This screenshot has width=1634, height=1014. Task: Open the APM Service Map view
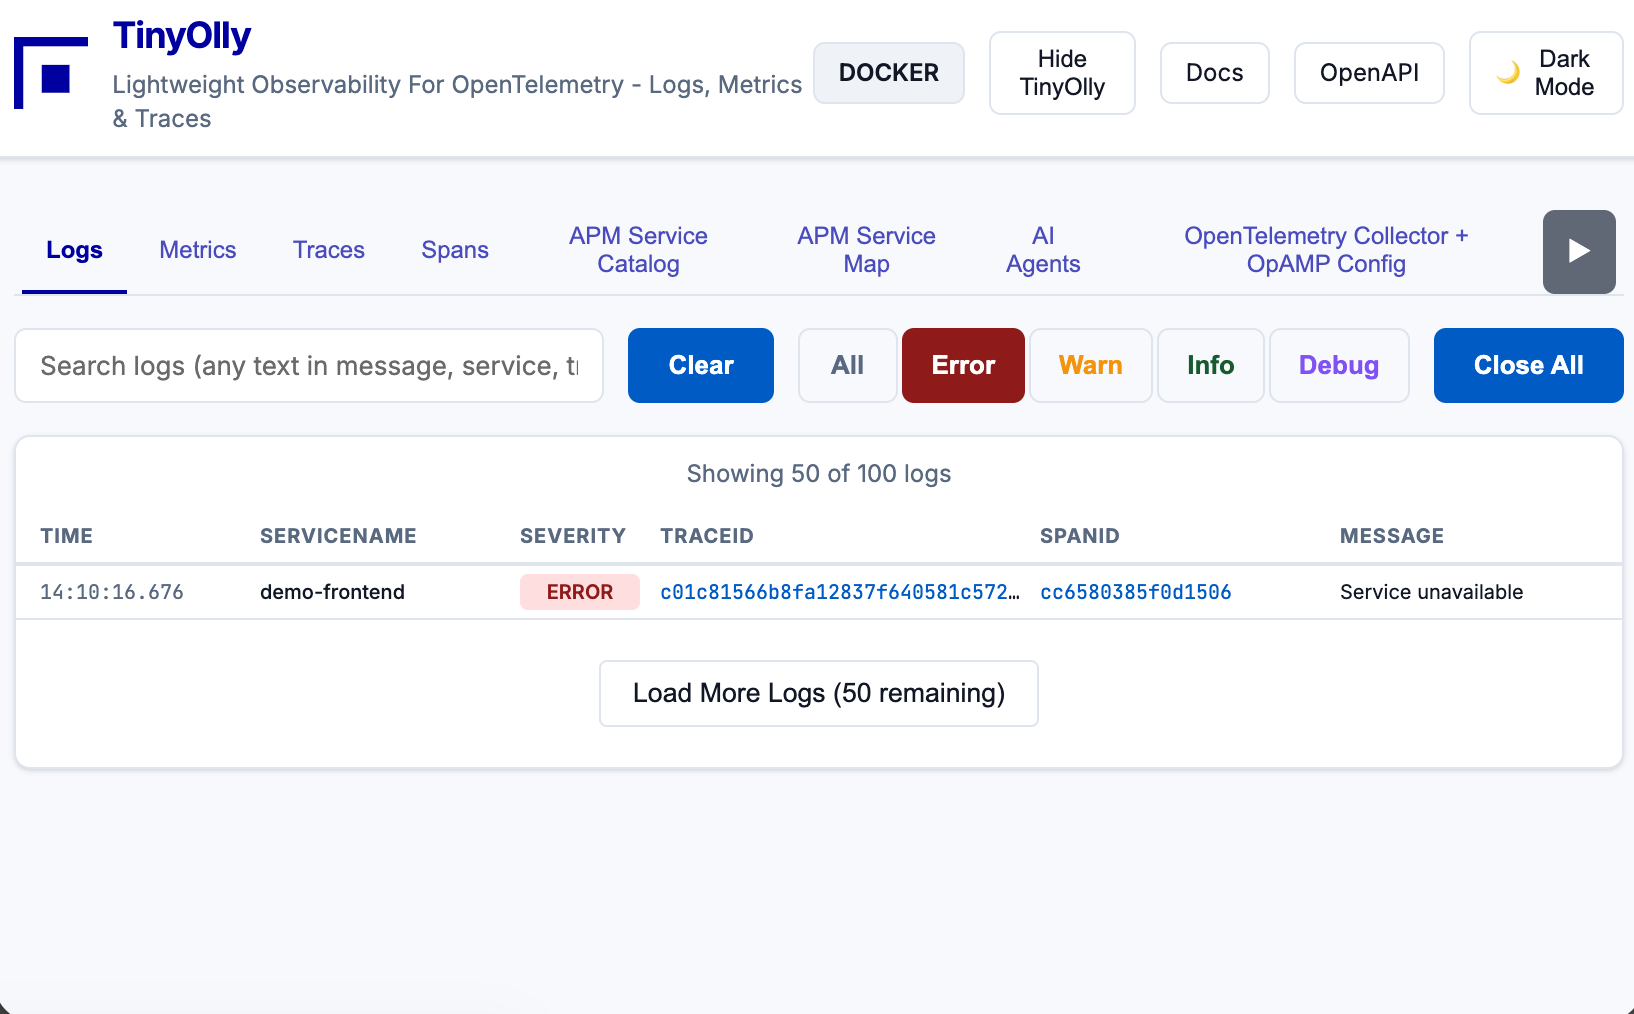[866, 250]
